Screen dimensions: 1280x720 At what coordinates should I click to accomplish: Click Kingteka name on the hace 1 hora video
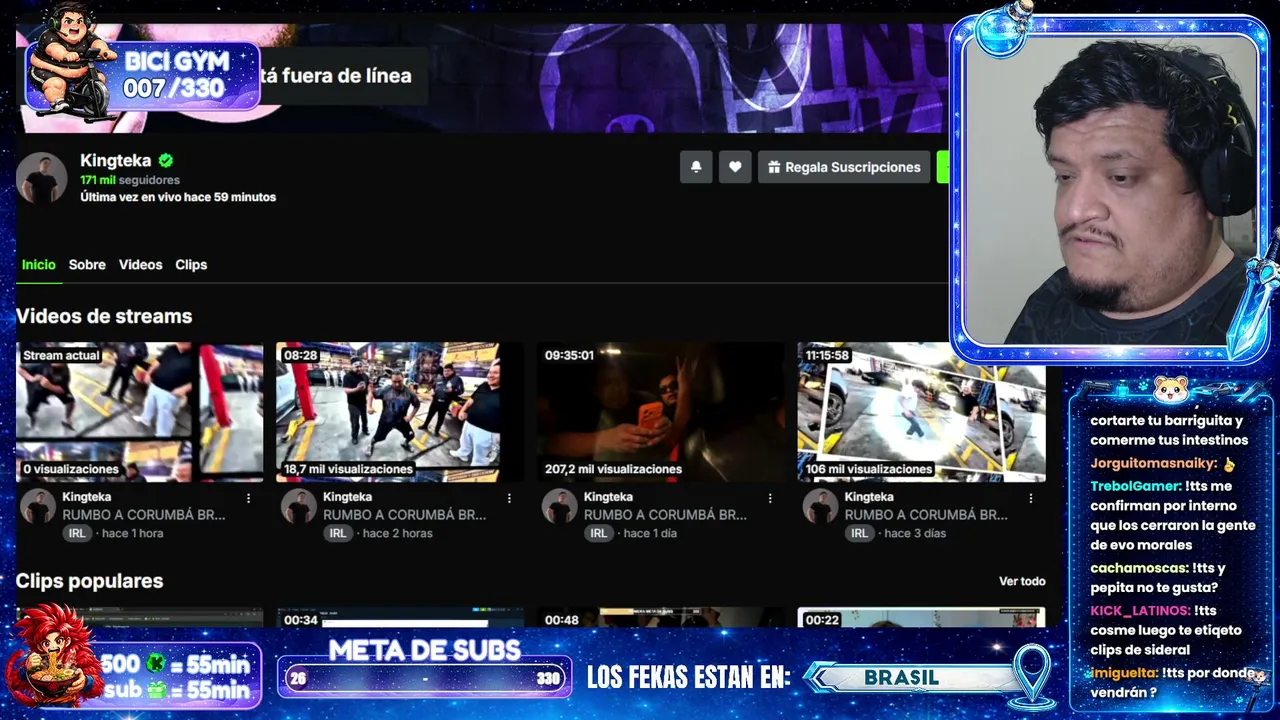coord(87,497)
